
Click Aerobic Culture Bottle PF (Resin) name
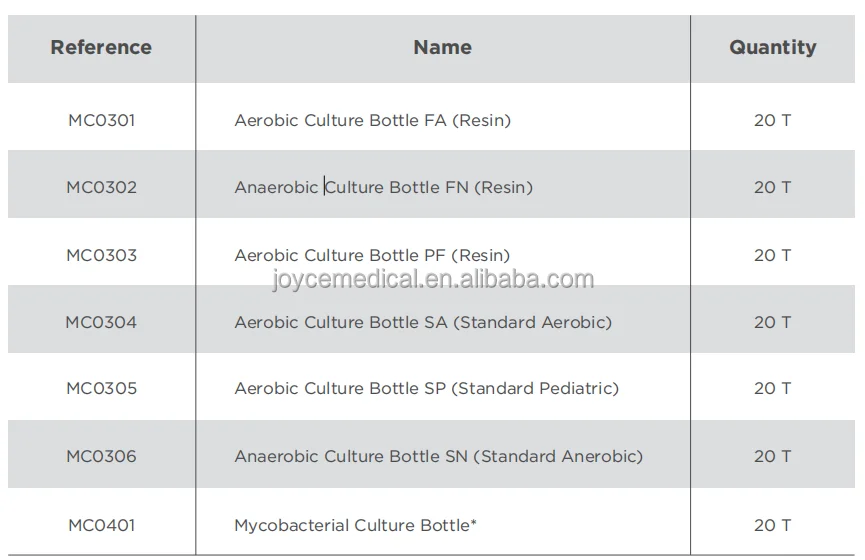pos(372,255)
